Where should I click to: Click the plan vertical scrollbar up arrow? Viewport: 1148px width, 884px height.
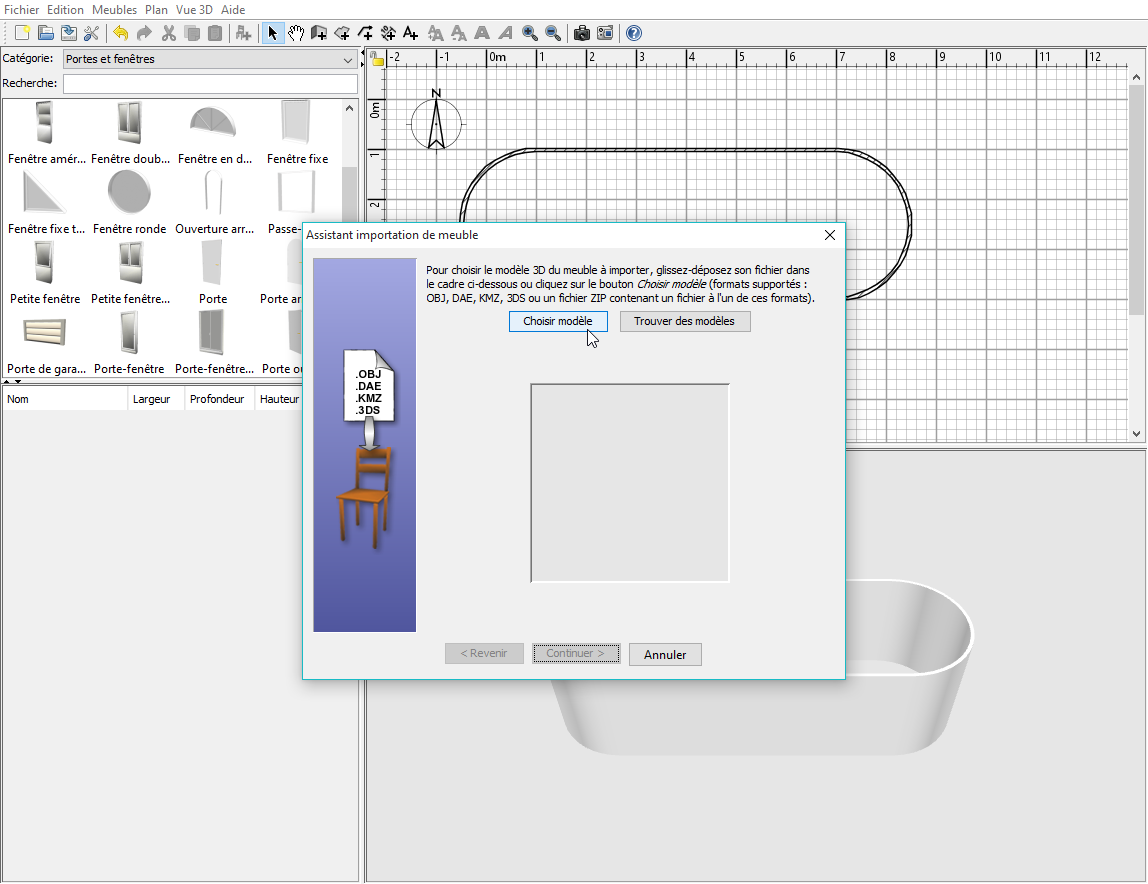click(x=1136, y=77)
